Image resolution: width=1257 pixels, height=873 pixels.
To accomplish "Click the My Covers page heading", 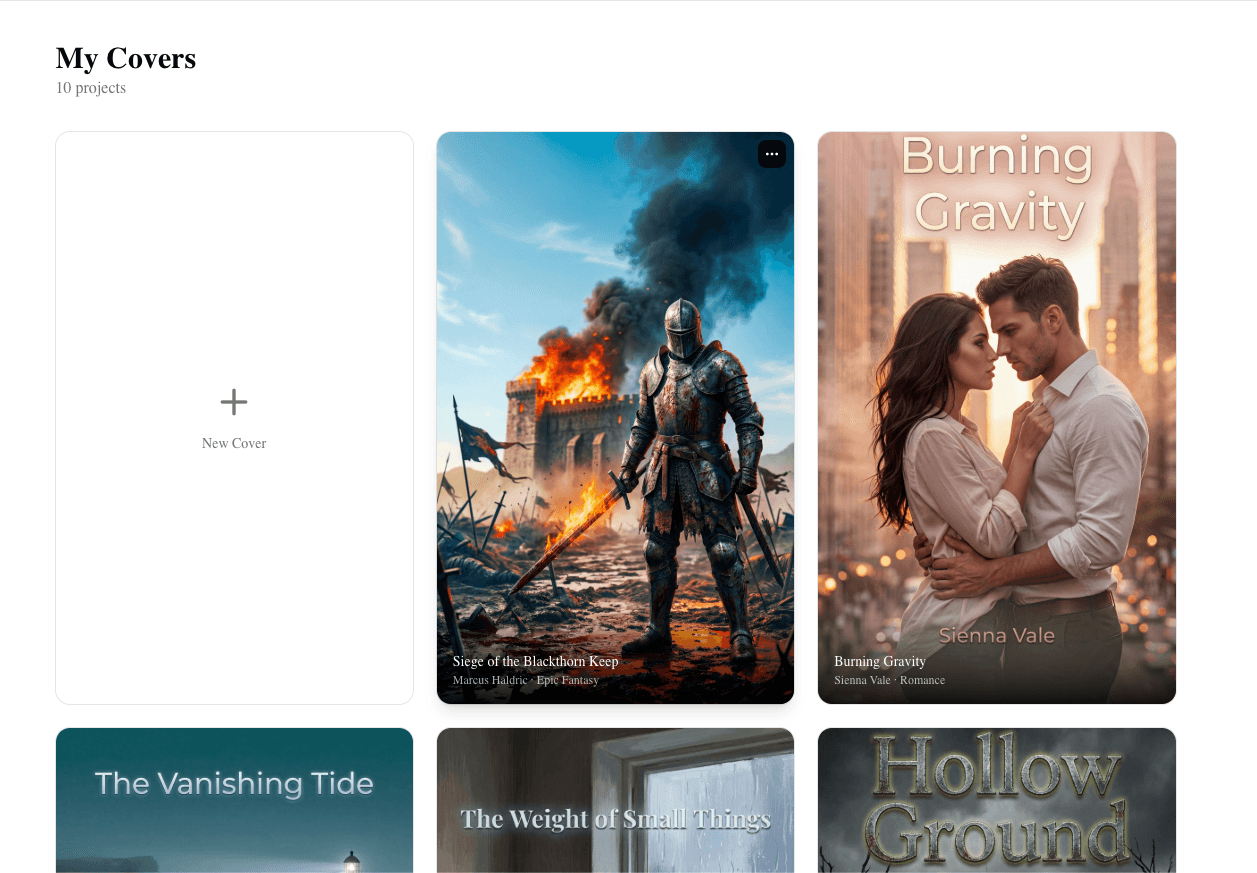I will coord(125,58).
